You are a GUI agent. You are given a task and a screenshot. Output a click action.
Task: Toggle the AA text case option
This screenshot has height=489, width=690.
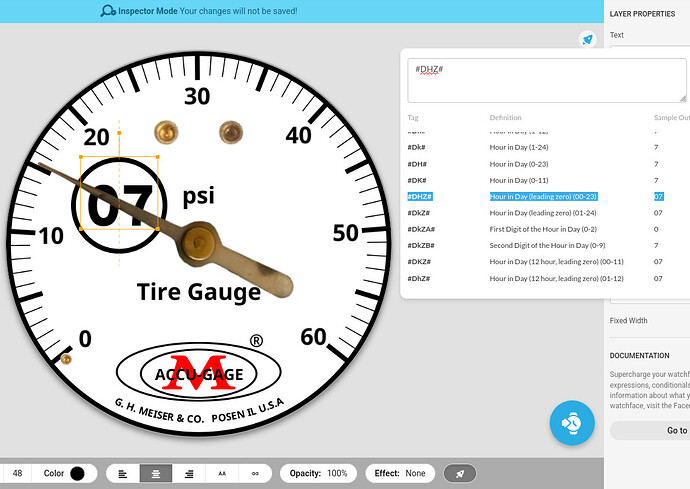pos(222,473)
